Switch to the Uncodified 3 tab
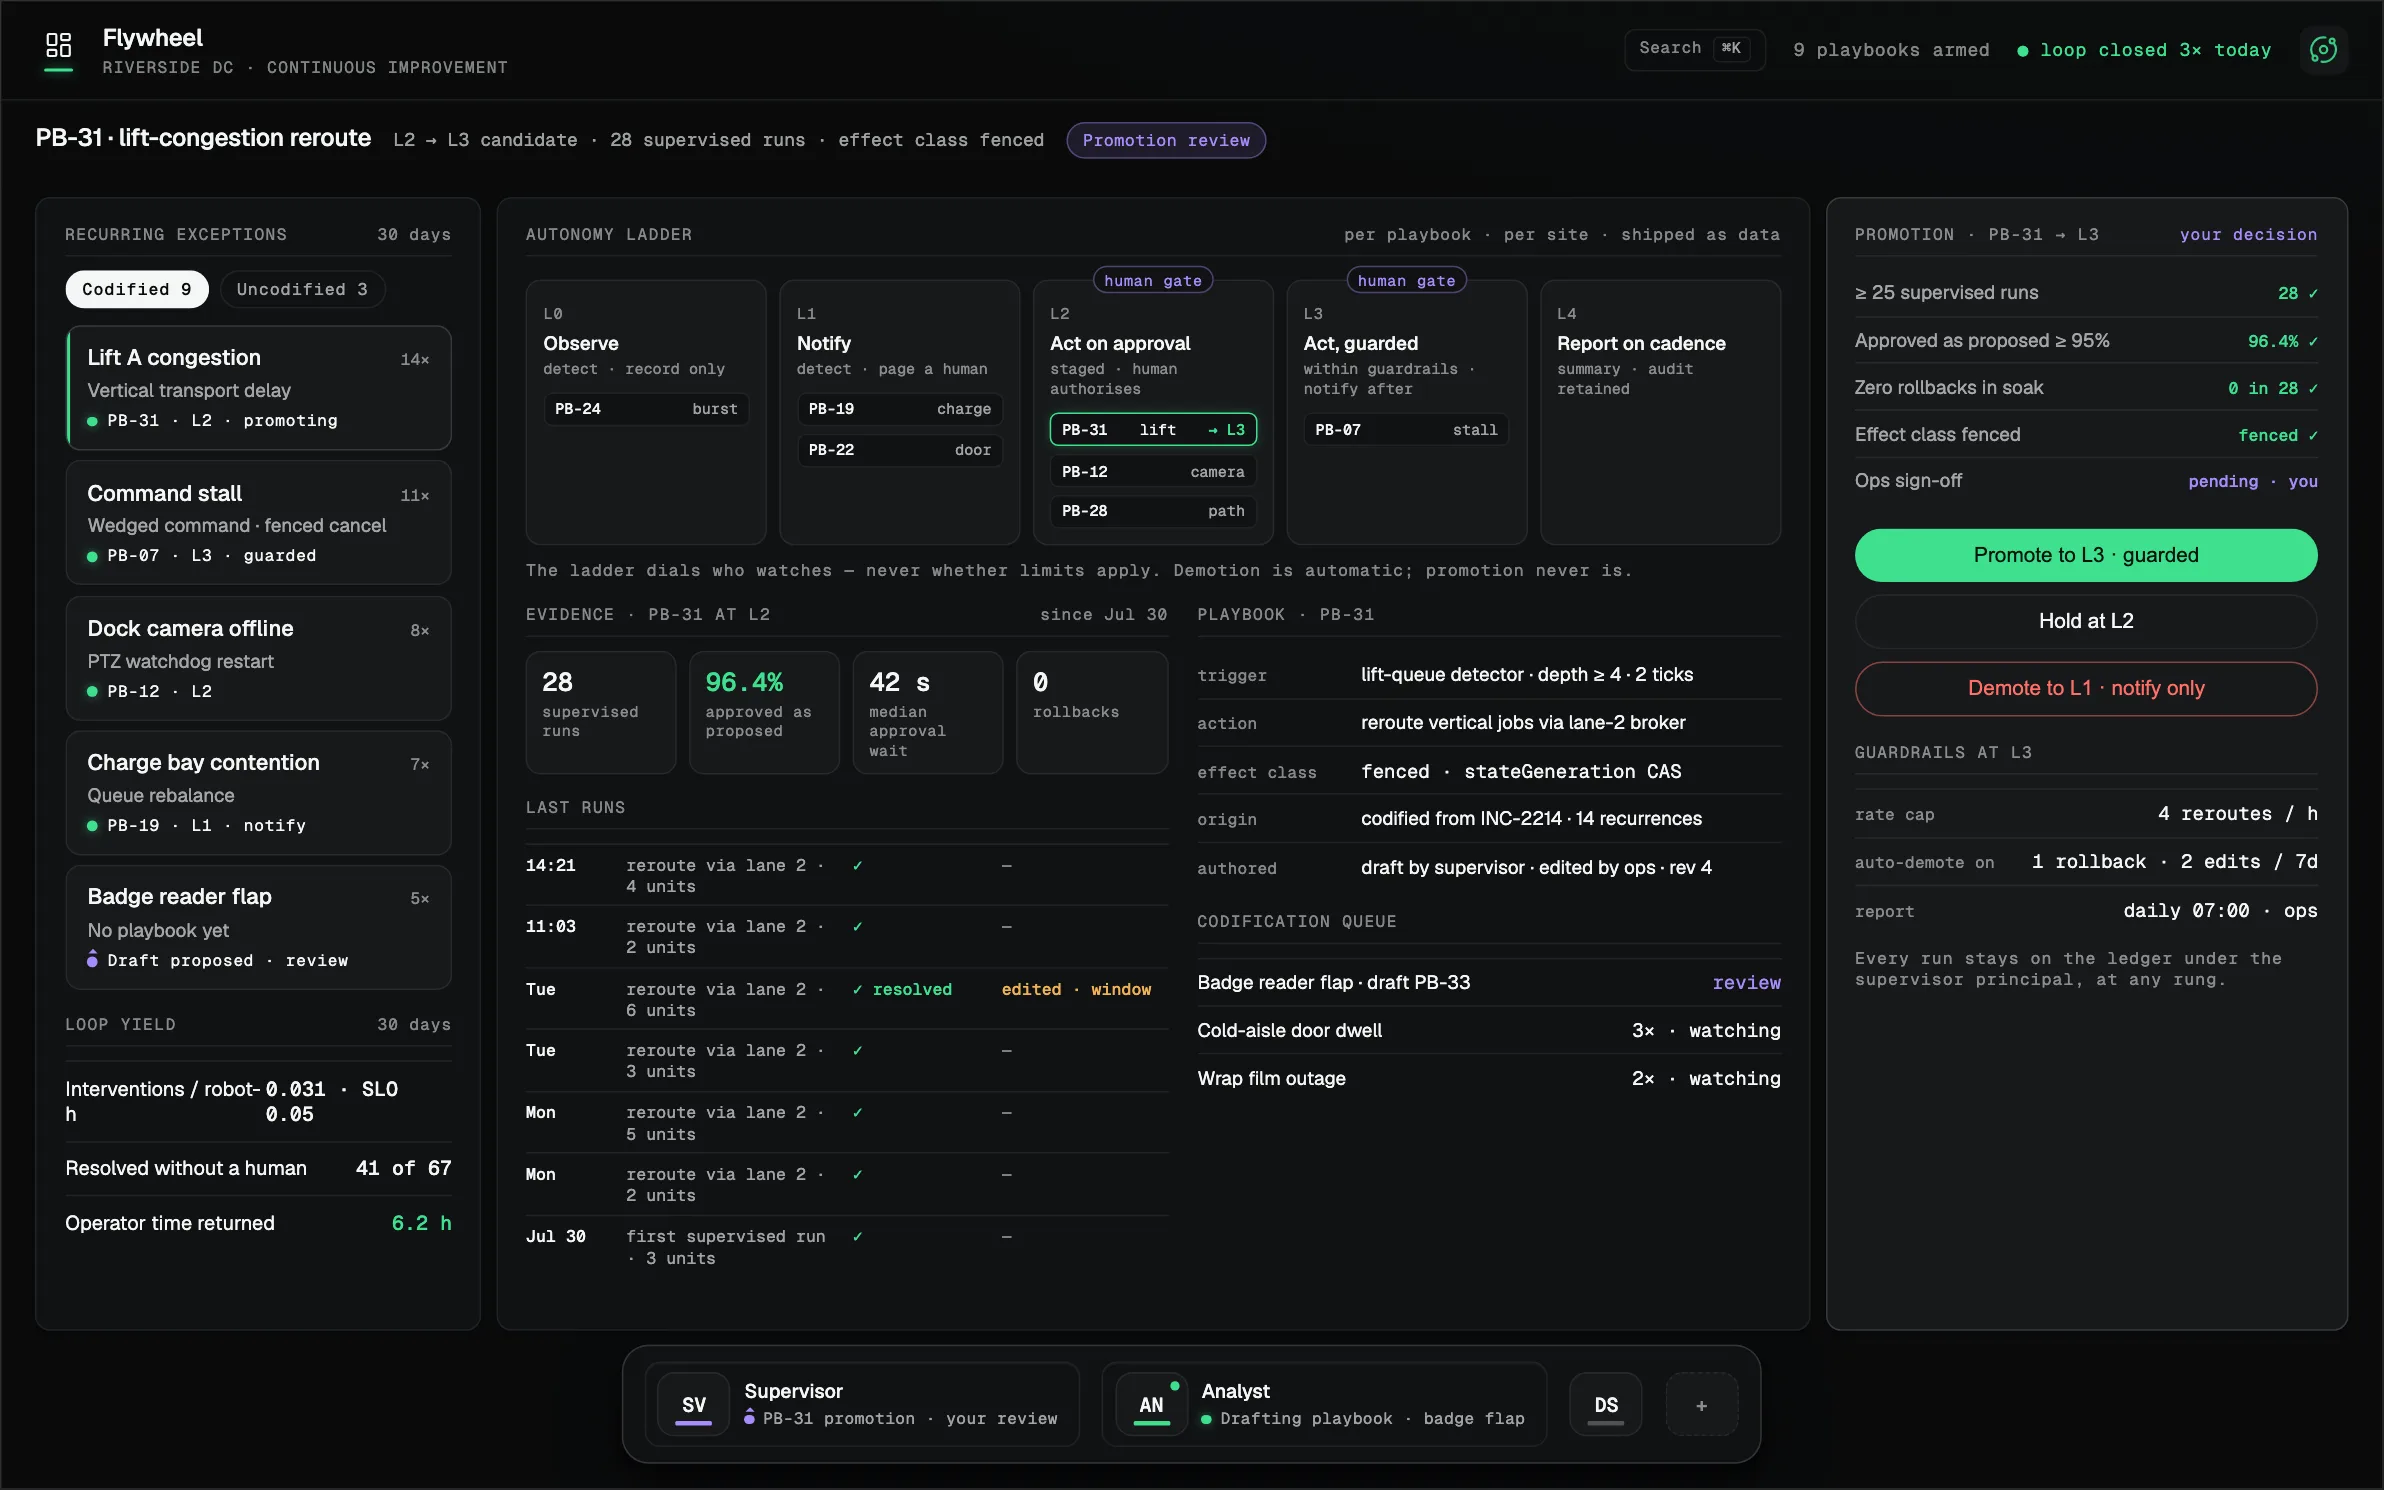The width and height of the screenshot is (2384, 1490). click(302, 290)
